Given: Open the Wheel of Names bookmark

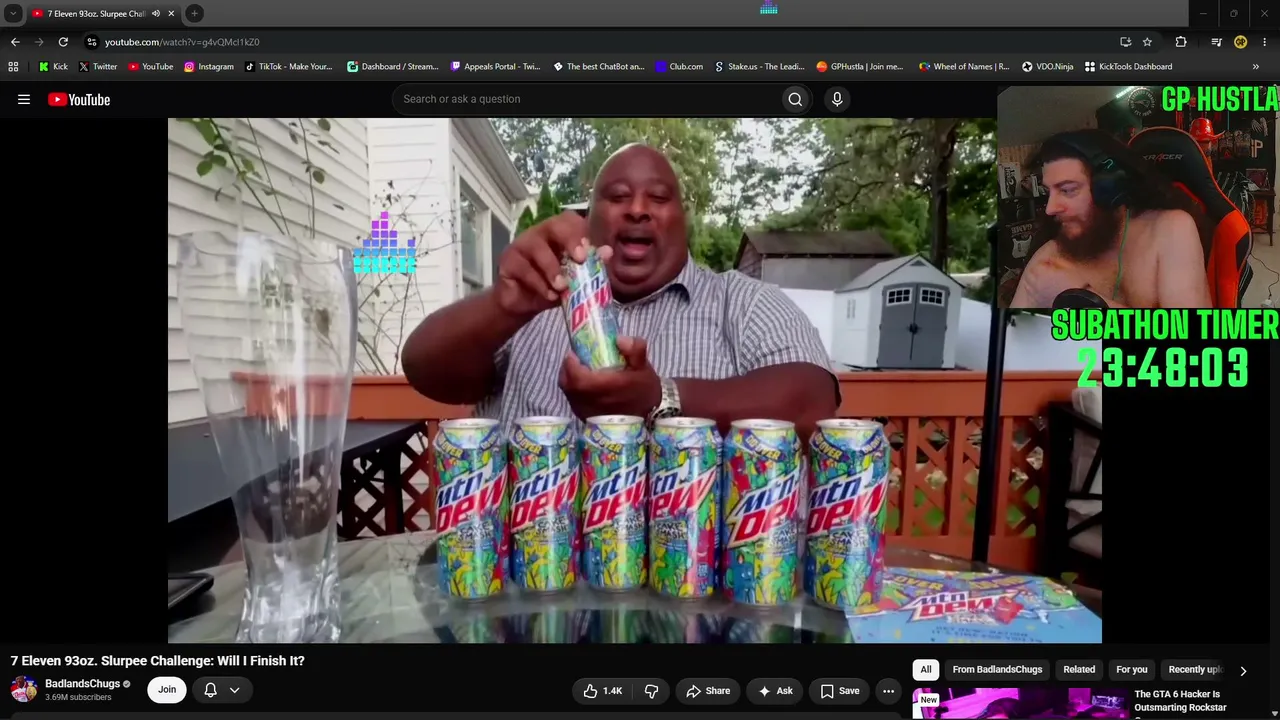Looking at the screenshot, I should click(964, 67).
